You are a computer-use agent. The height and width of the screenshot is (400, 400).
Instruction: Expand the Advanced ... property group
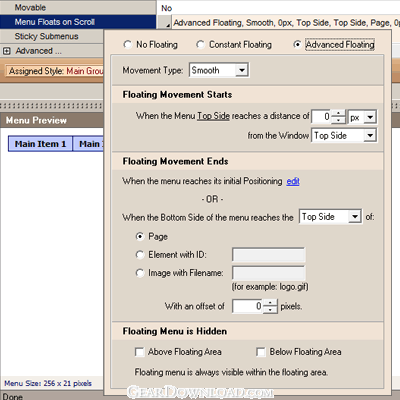point(7,51)
